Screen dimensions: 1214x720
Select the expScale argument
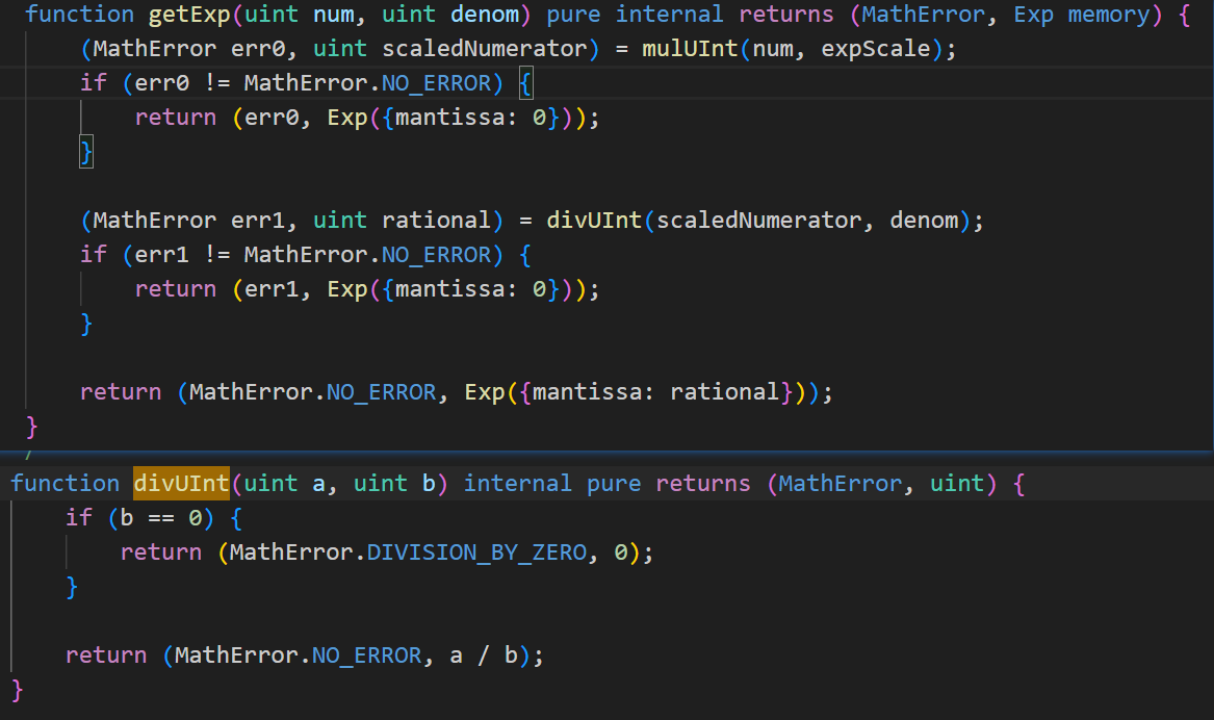tap(876, 49)
